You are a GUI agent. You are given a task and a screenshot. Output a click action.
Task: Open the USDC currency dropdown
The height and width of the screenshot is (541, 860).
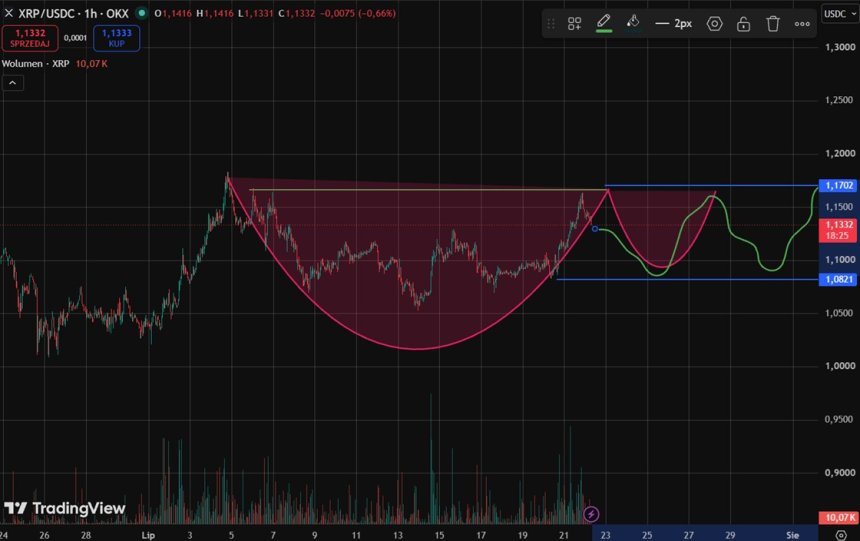(x=839, y=14)
